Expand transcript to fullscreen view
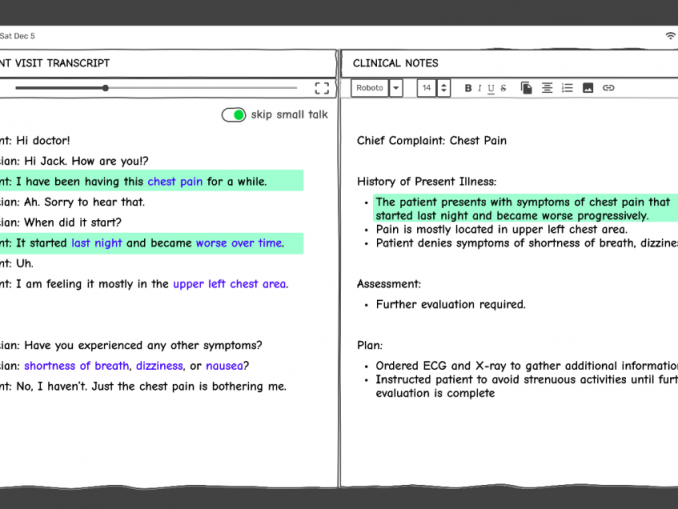Viewport: 678px width, 509px height. click(x=322, y=88)
